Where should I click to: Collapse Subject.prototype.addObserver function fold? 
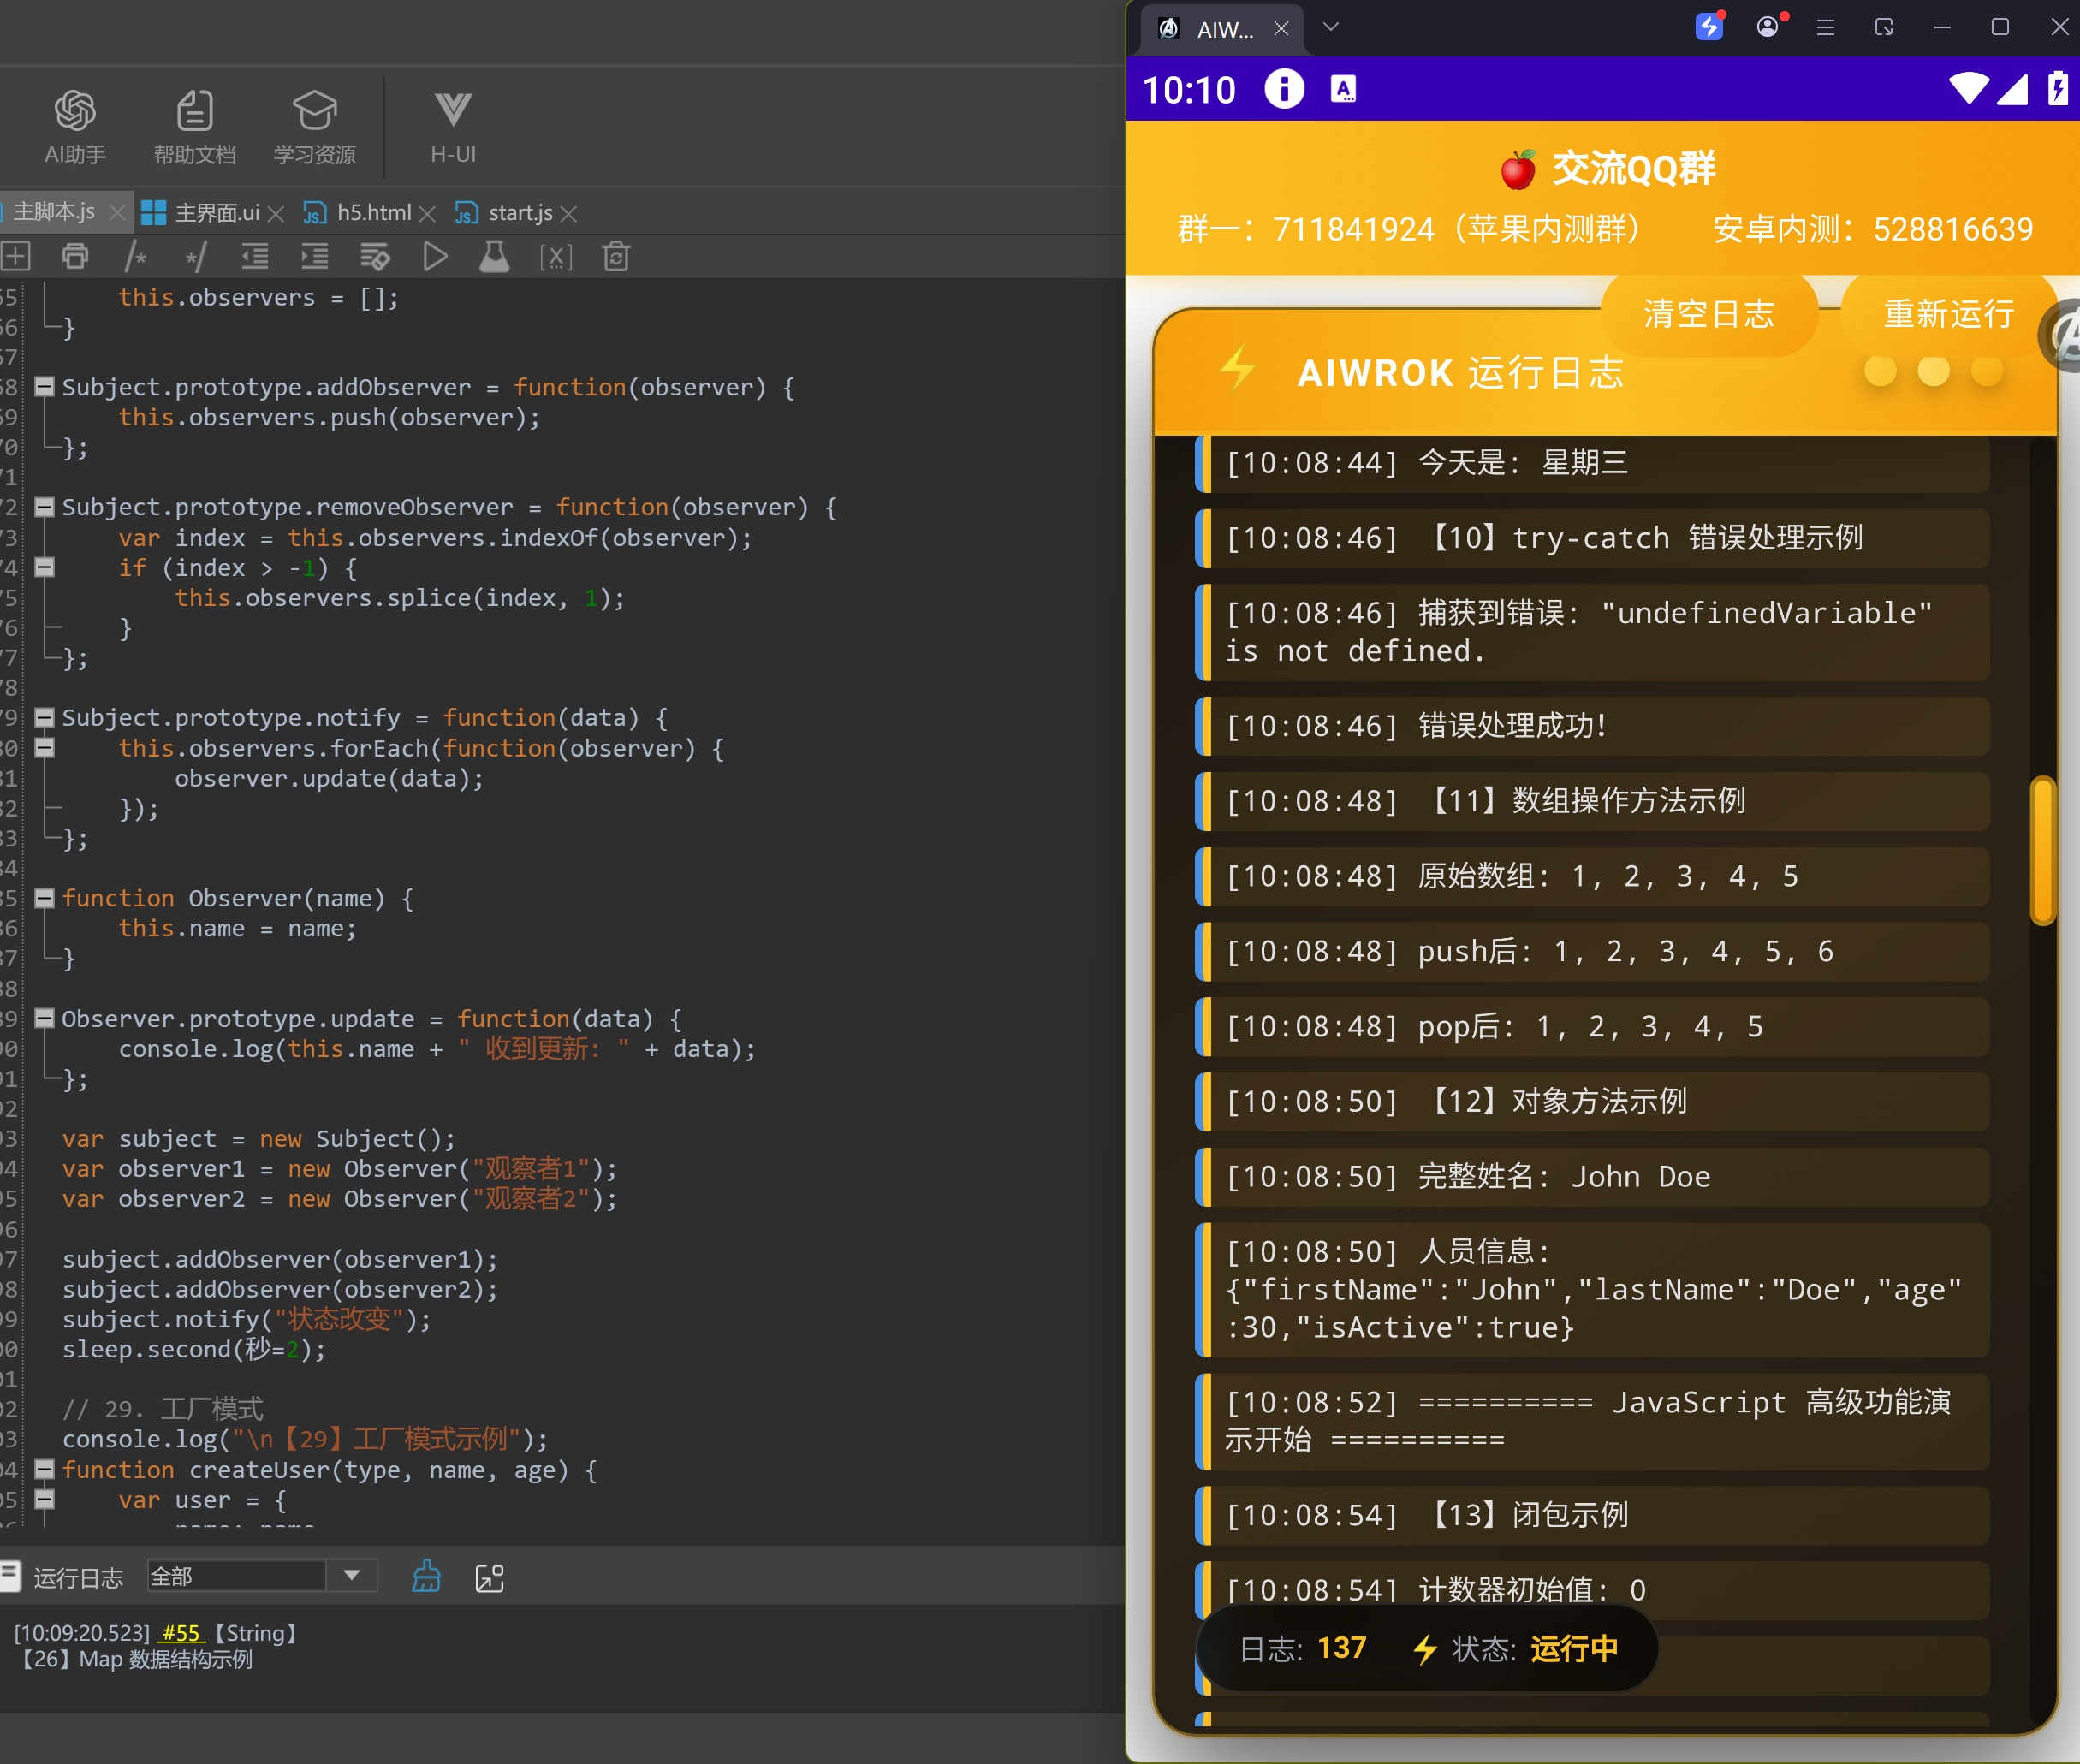(x=44, y=386)
